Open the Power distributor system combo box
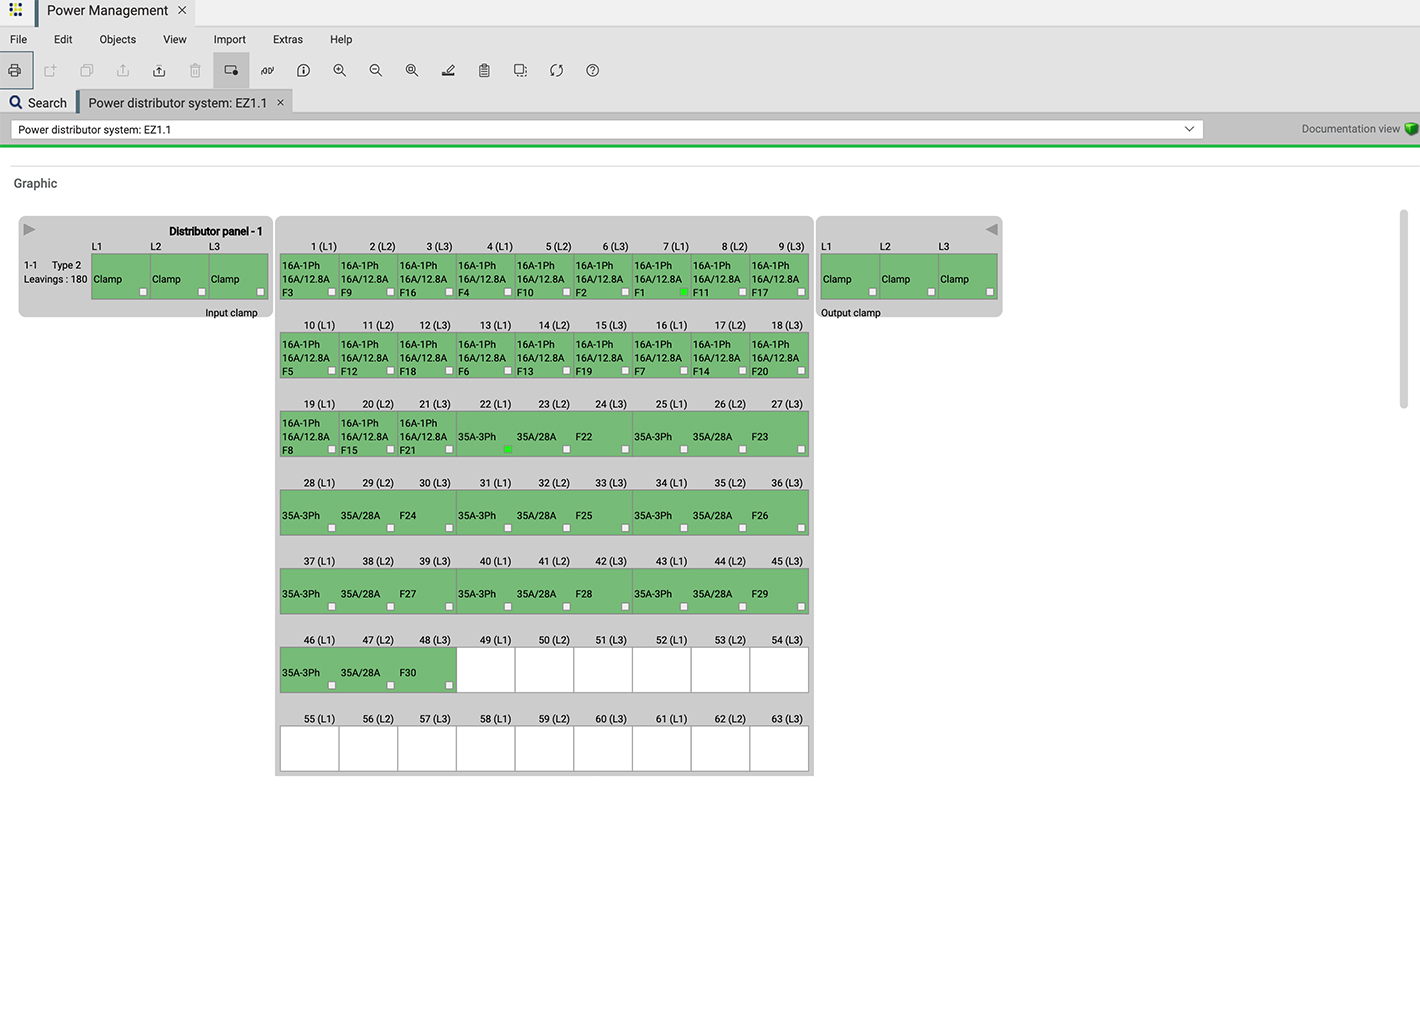The image size is (1420, 1030). click(1189, 128)
